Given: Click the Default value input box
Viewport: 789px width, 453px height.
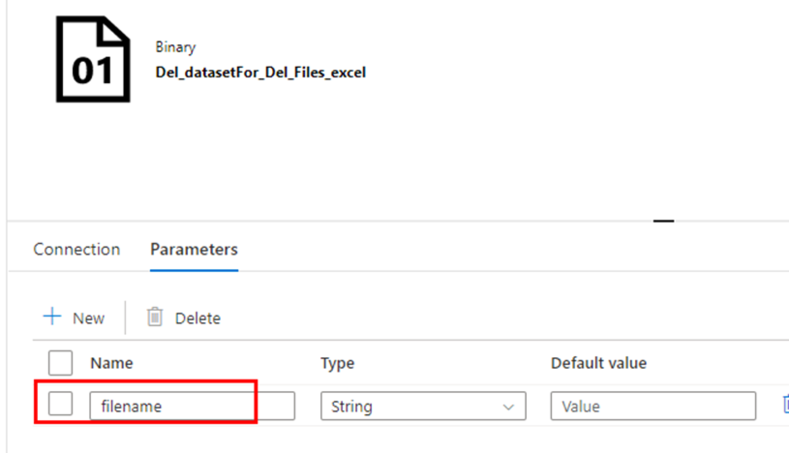Looking at the screenshot, I should (x=653, y=406).
